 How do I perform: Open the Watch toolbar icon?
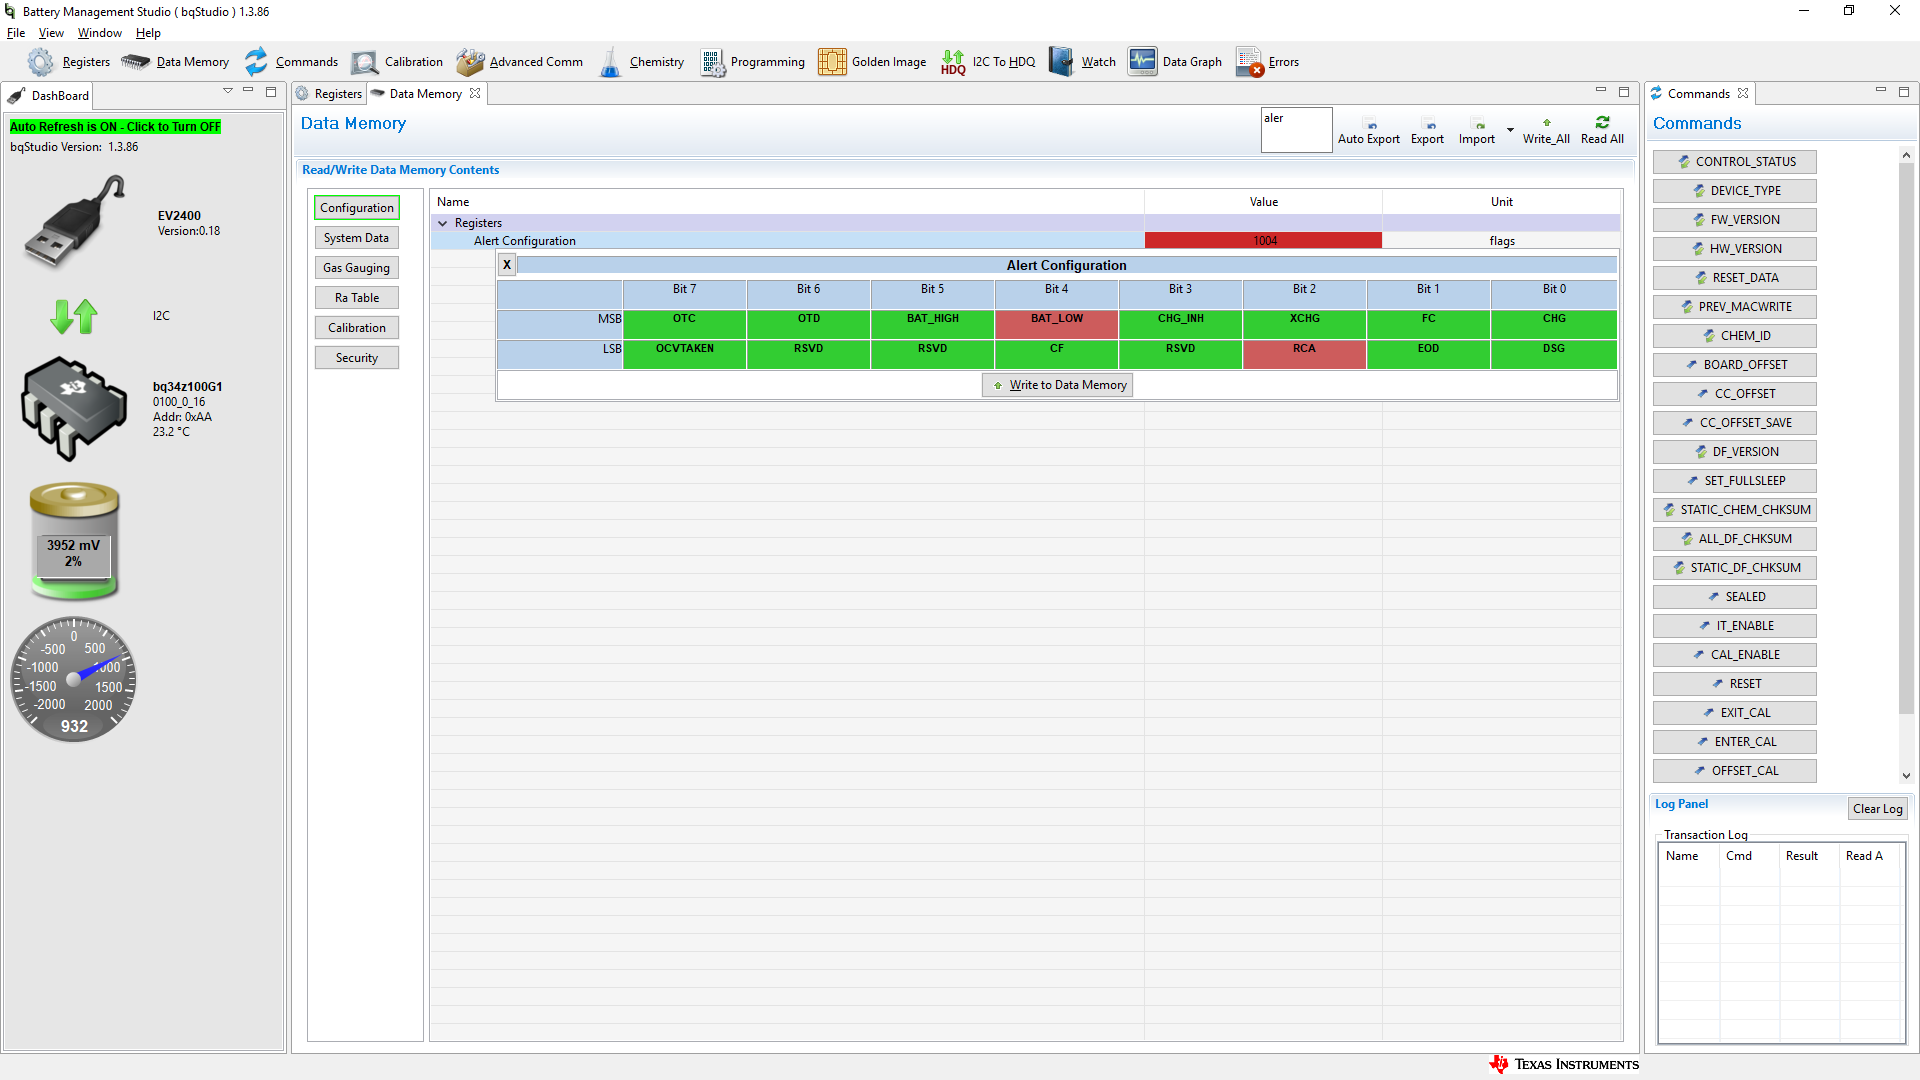point(1061,62)
